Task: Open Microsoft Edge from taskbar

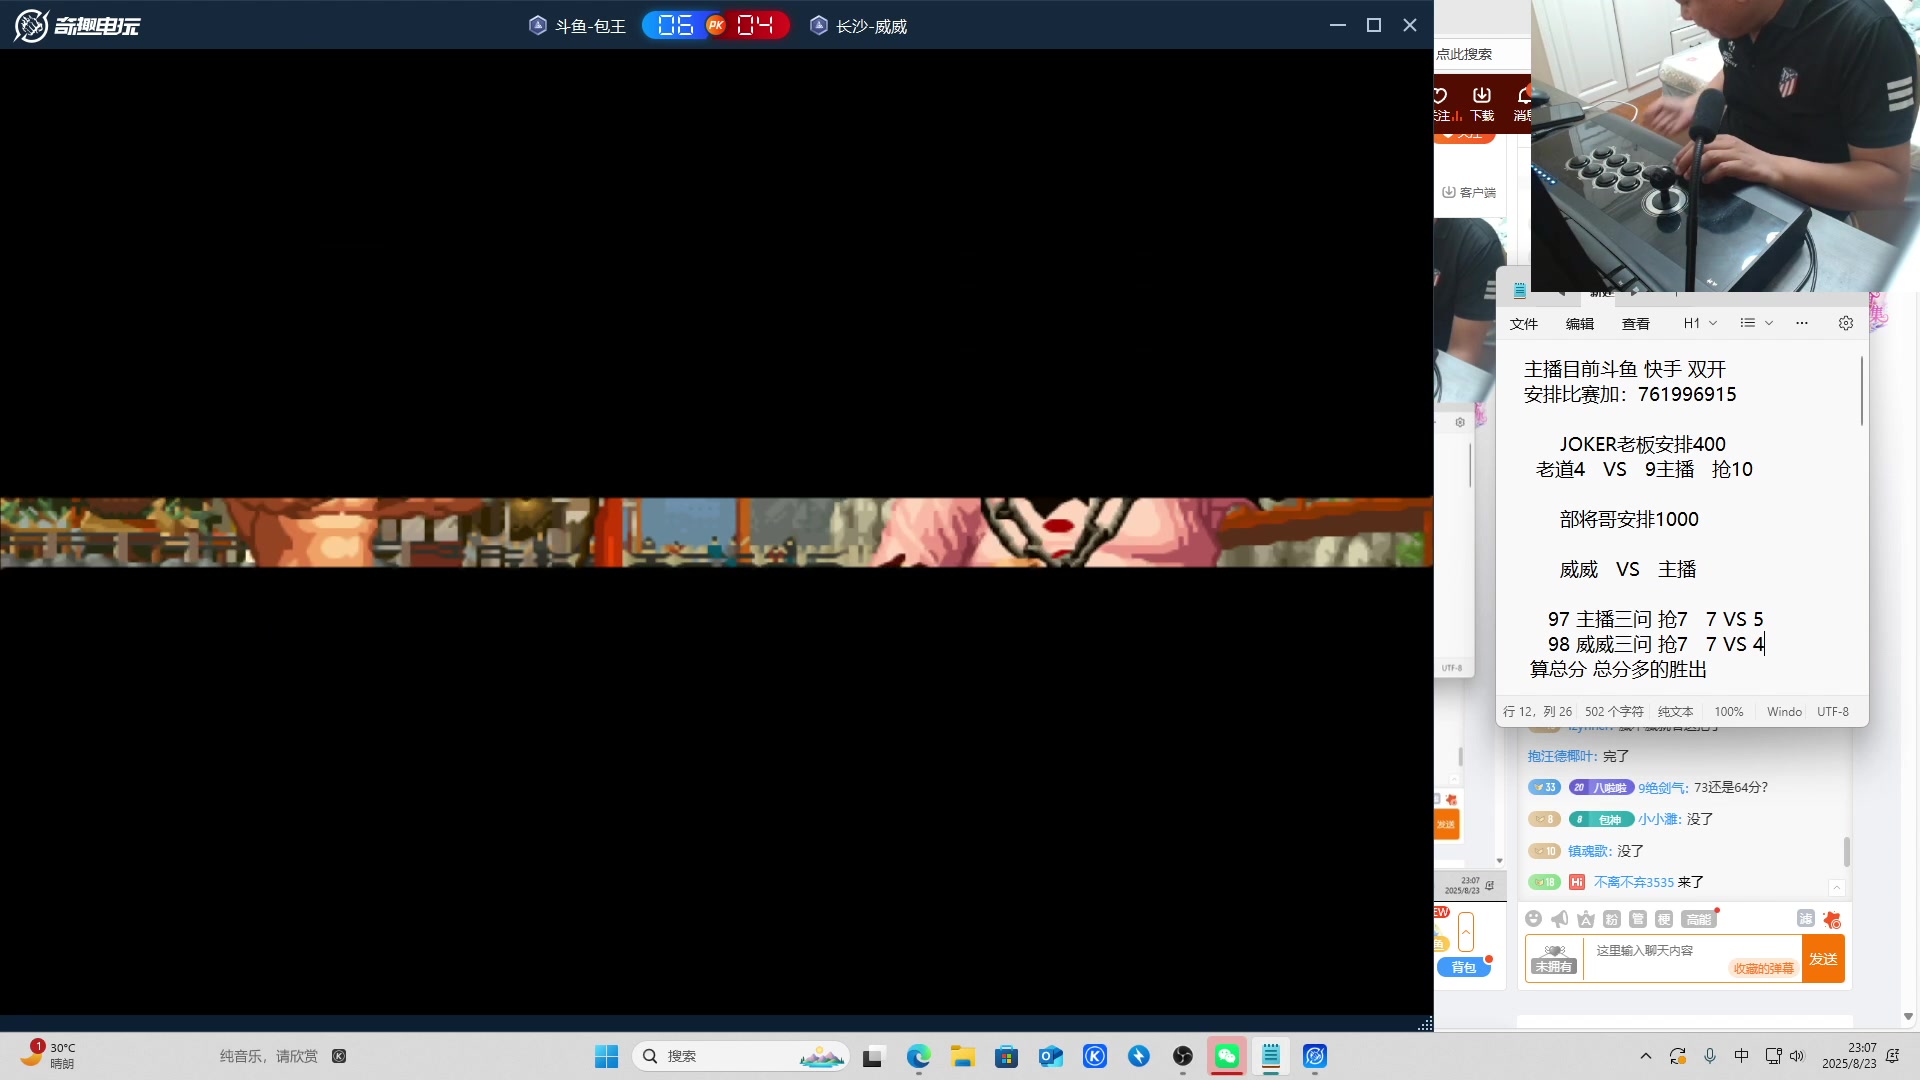Action: (918, 1056)
